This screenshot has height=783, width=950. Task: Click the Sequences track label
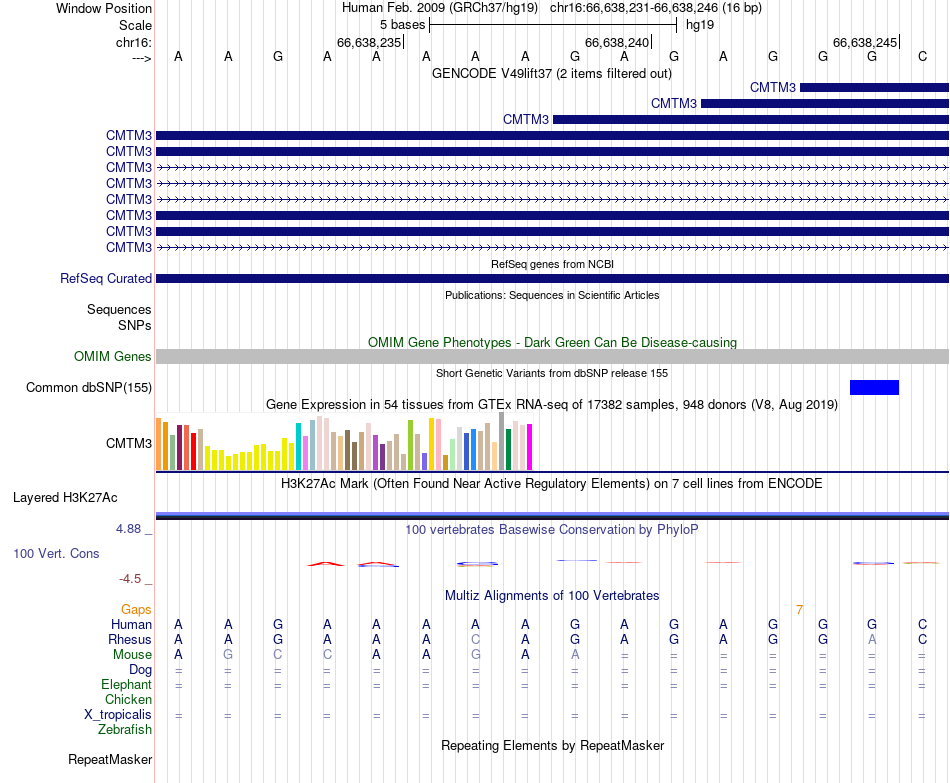(x=119, y=310)
